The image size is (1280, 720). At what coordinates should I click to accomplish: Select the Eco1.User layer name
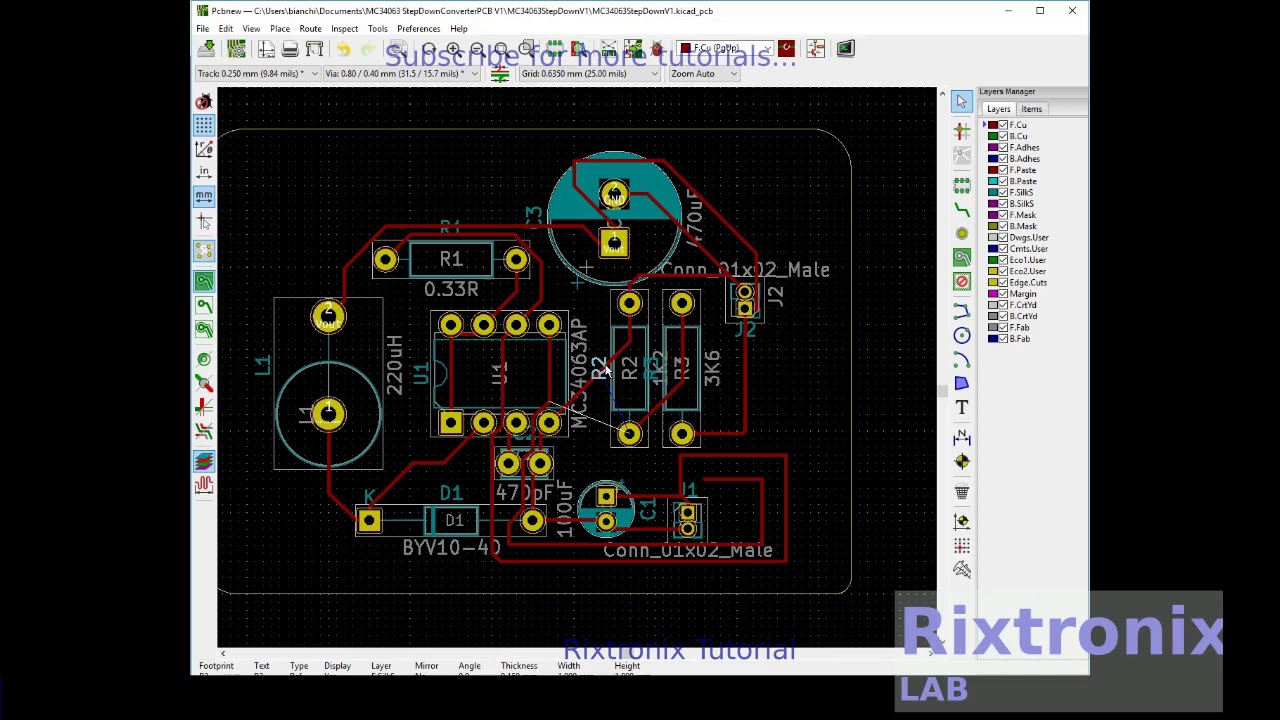point(1028,260)
